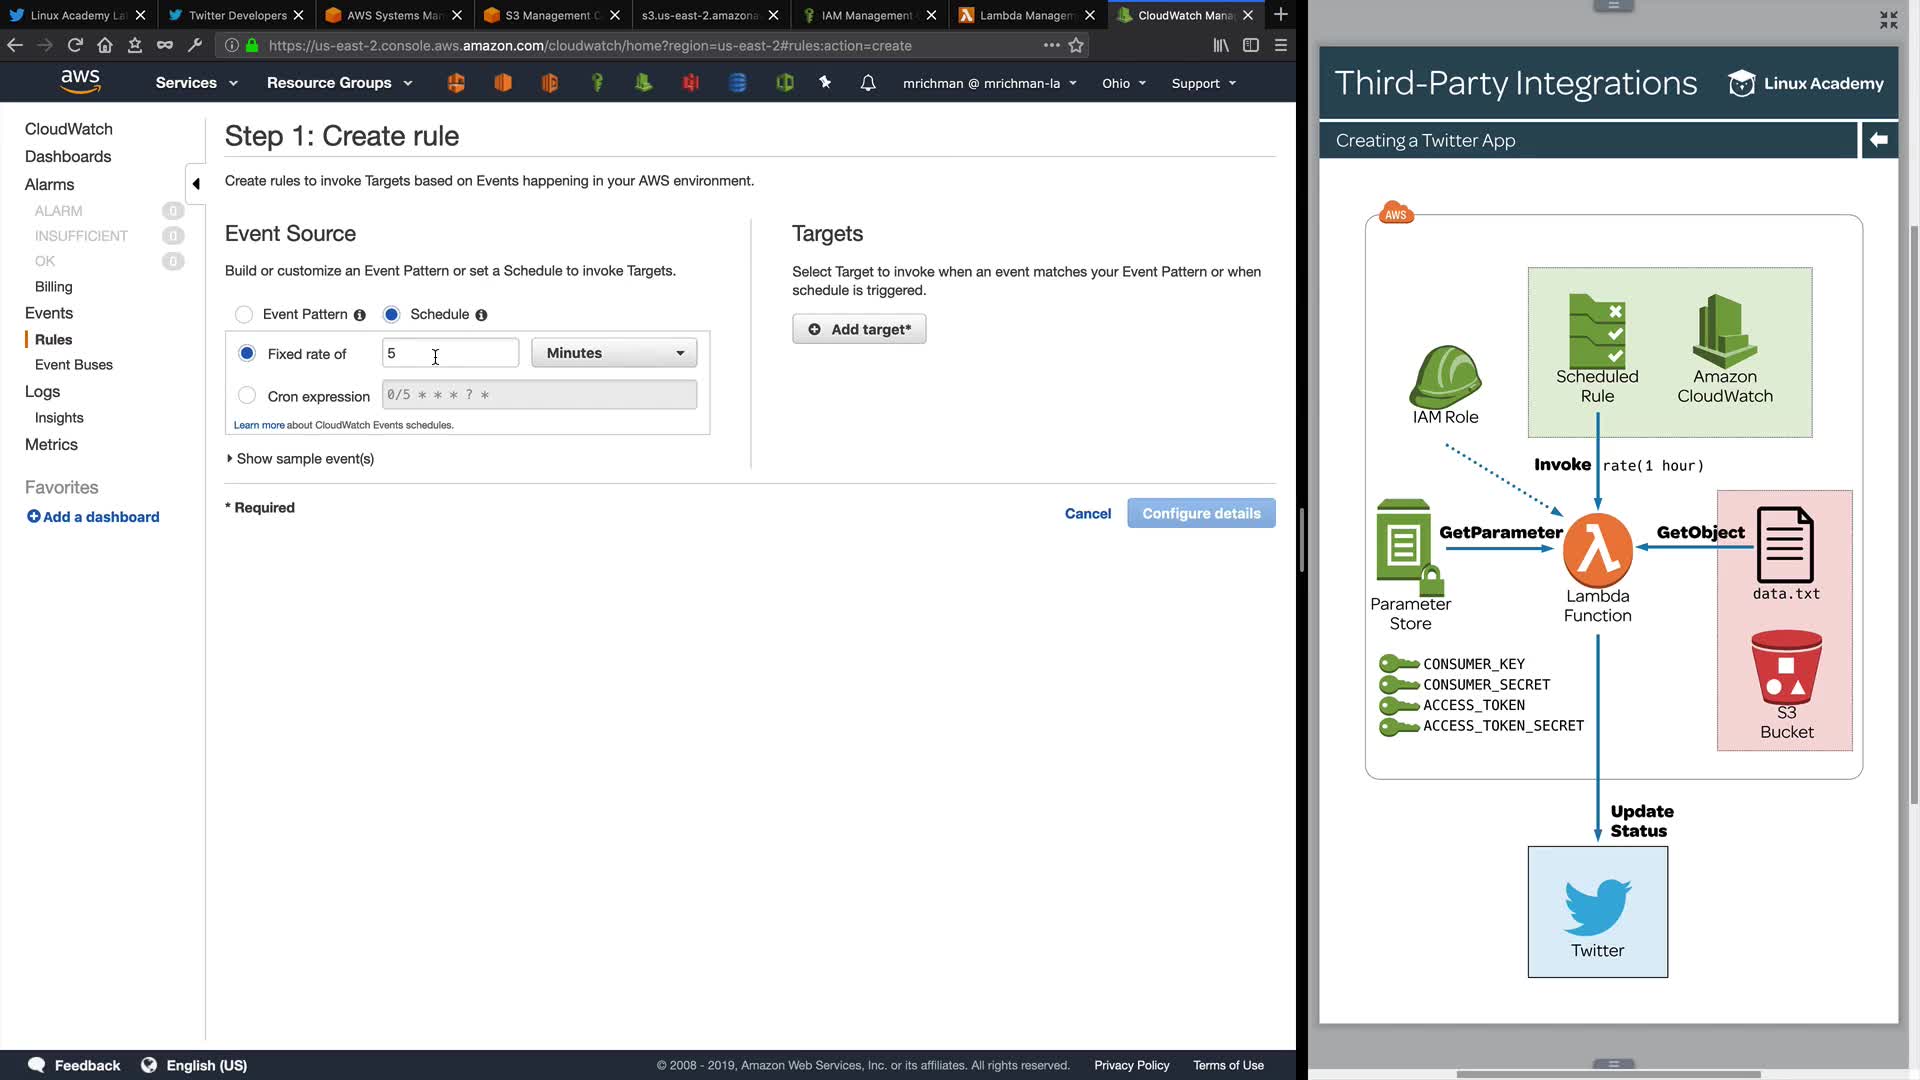Collapse the CloudWatch sidebar arrow
Viewport: 1920px width, 1080px height.
(x=196, y=184)
